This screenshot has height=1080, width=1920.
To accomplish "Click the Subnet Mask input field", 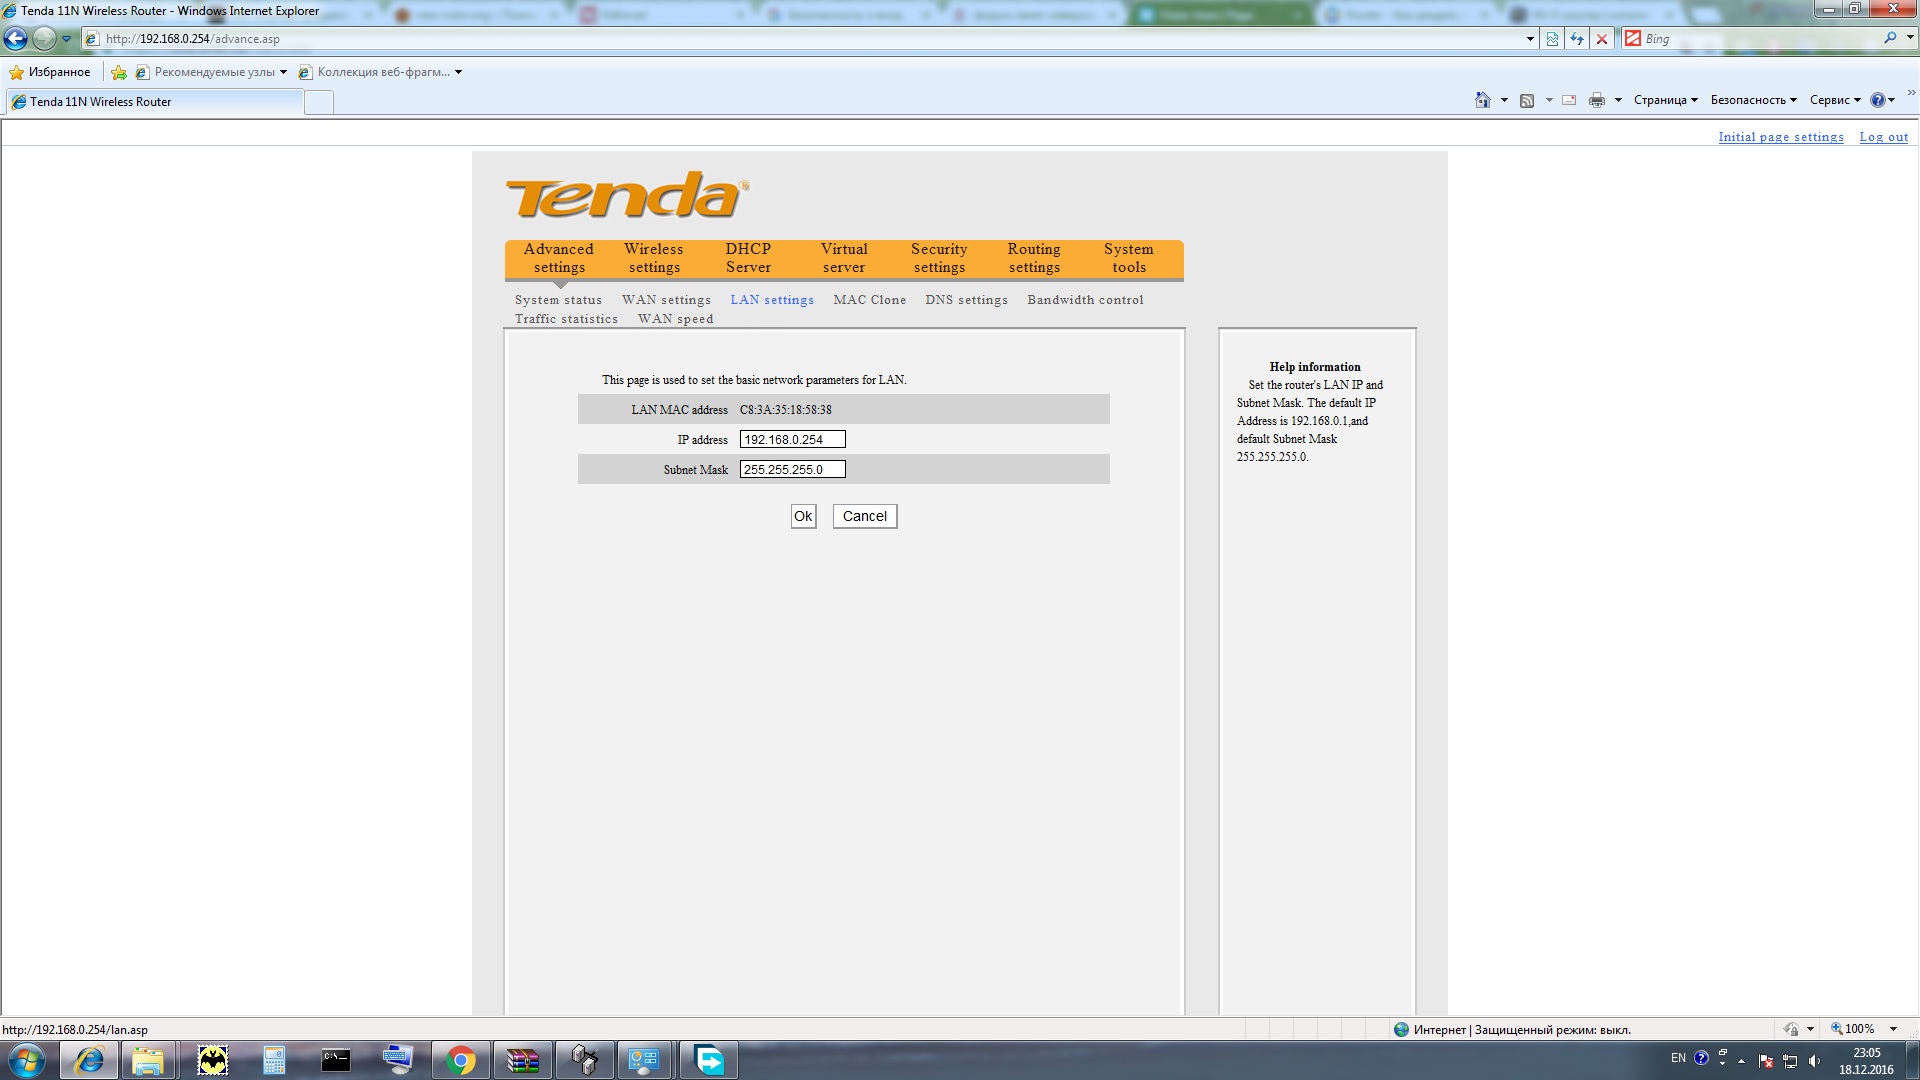I will point(792,470).
